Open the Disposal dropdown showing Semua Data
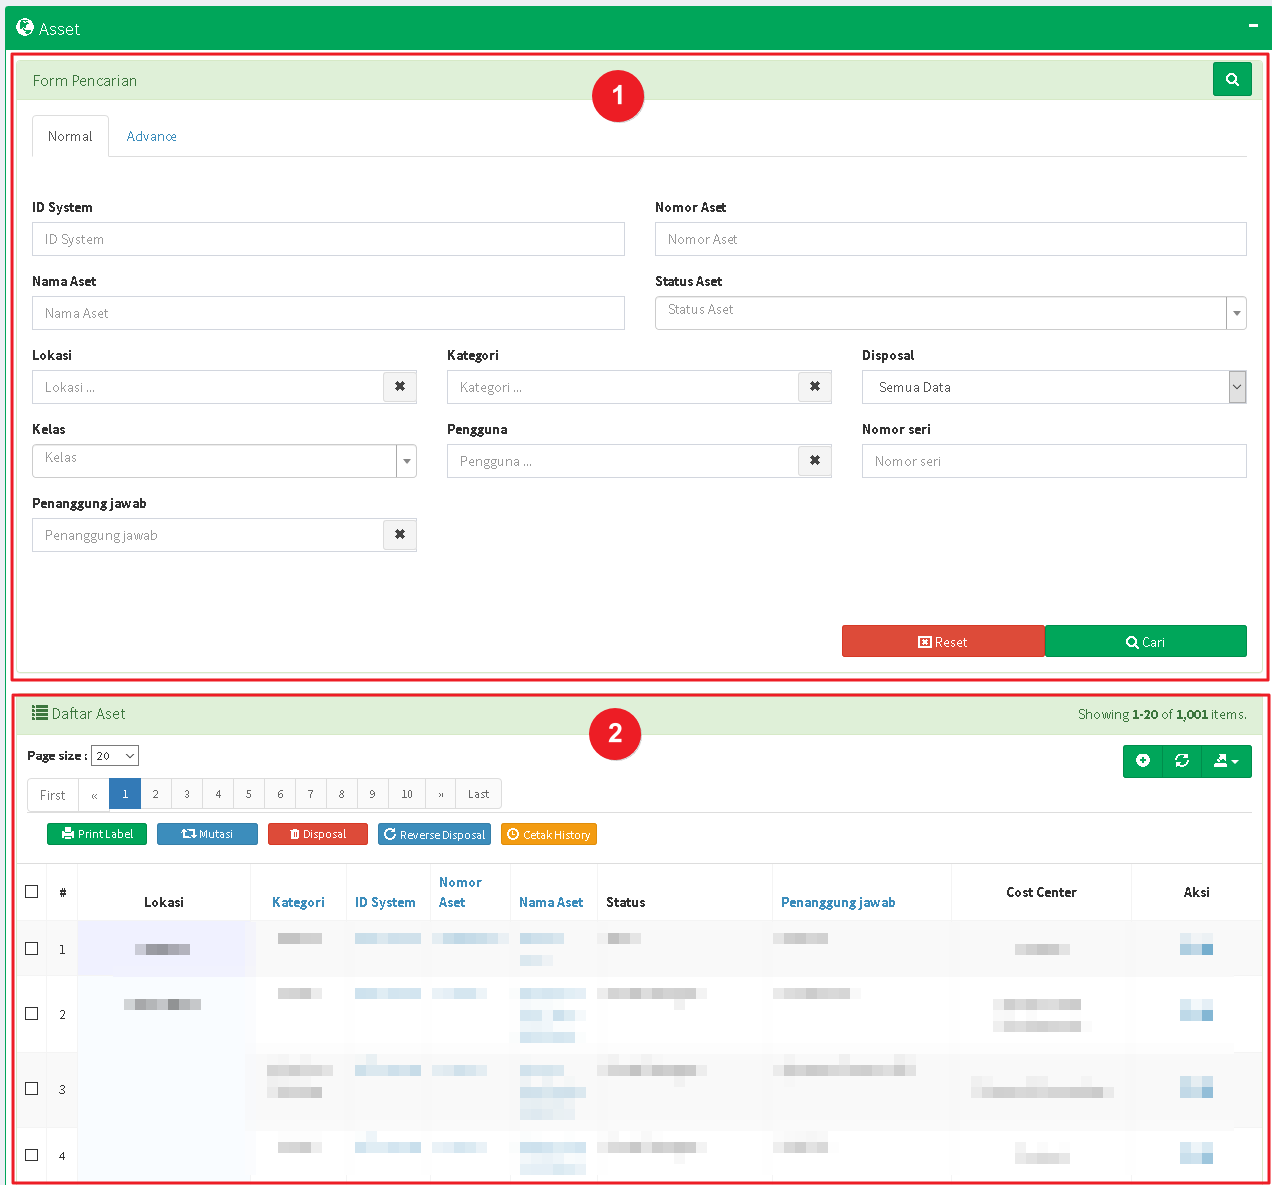Image resolution: width=1272 pixels, height=1185 pixels. click(1053, 387)
